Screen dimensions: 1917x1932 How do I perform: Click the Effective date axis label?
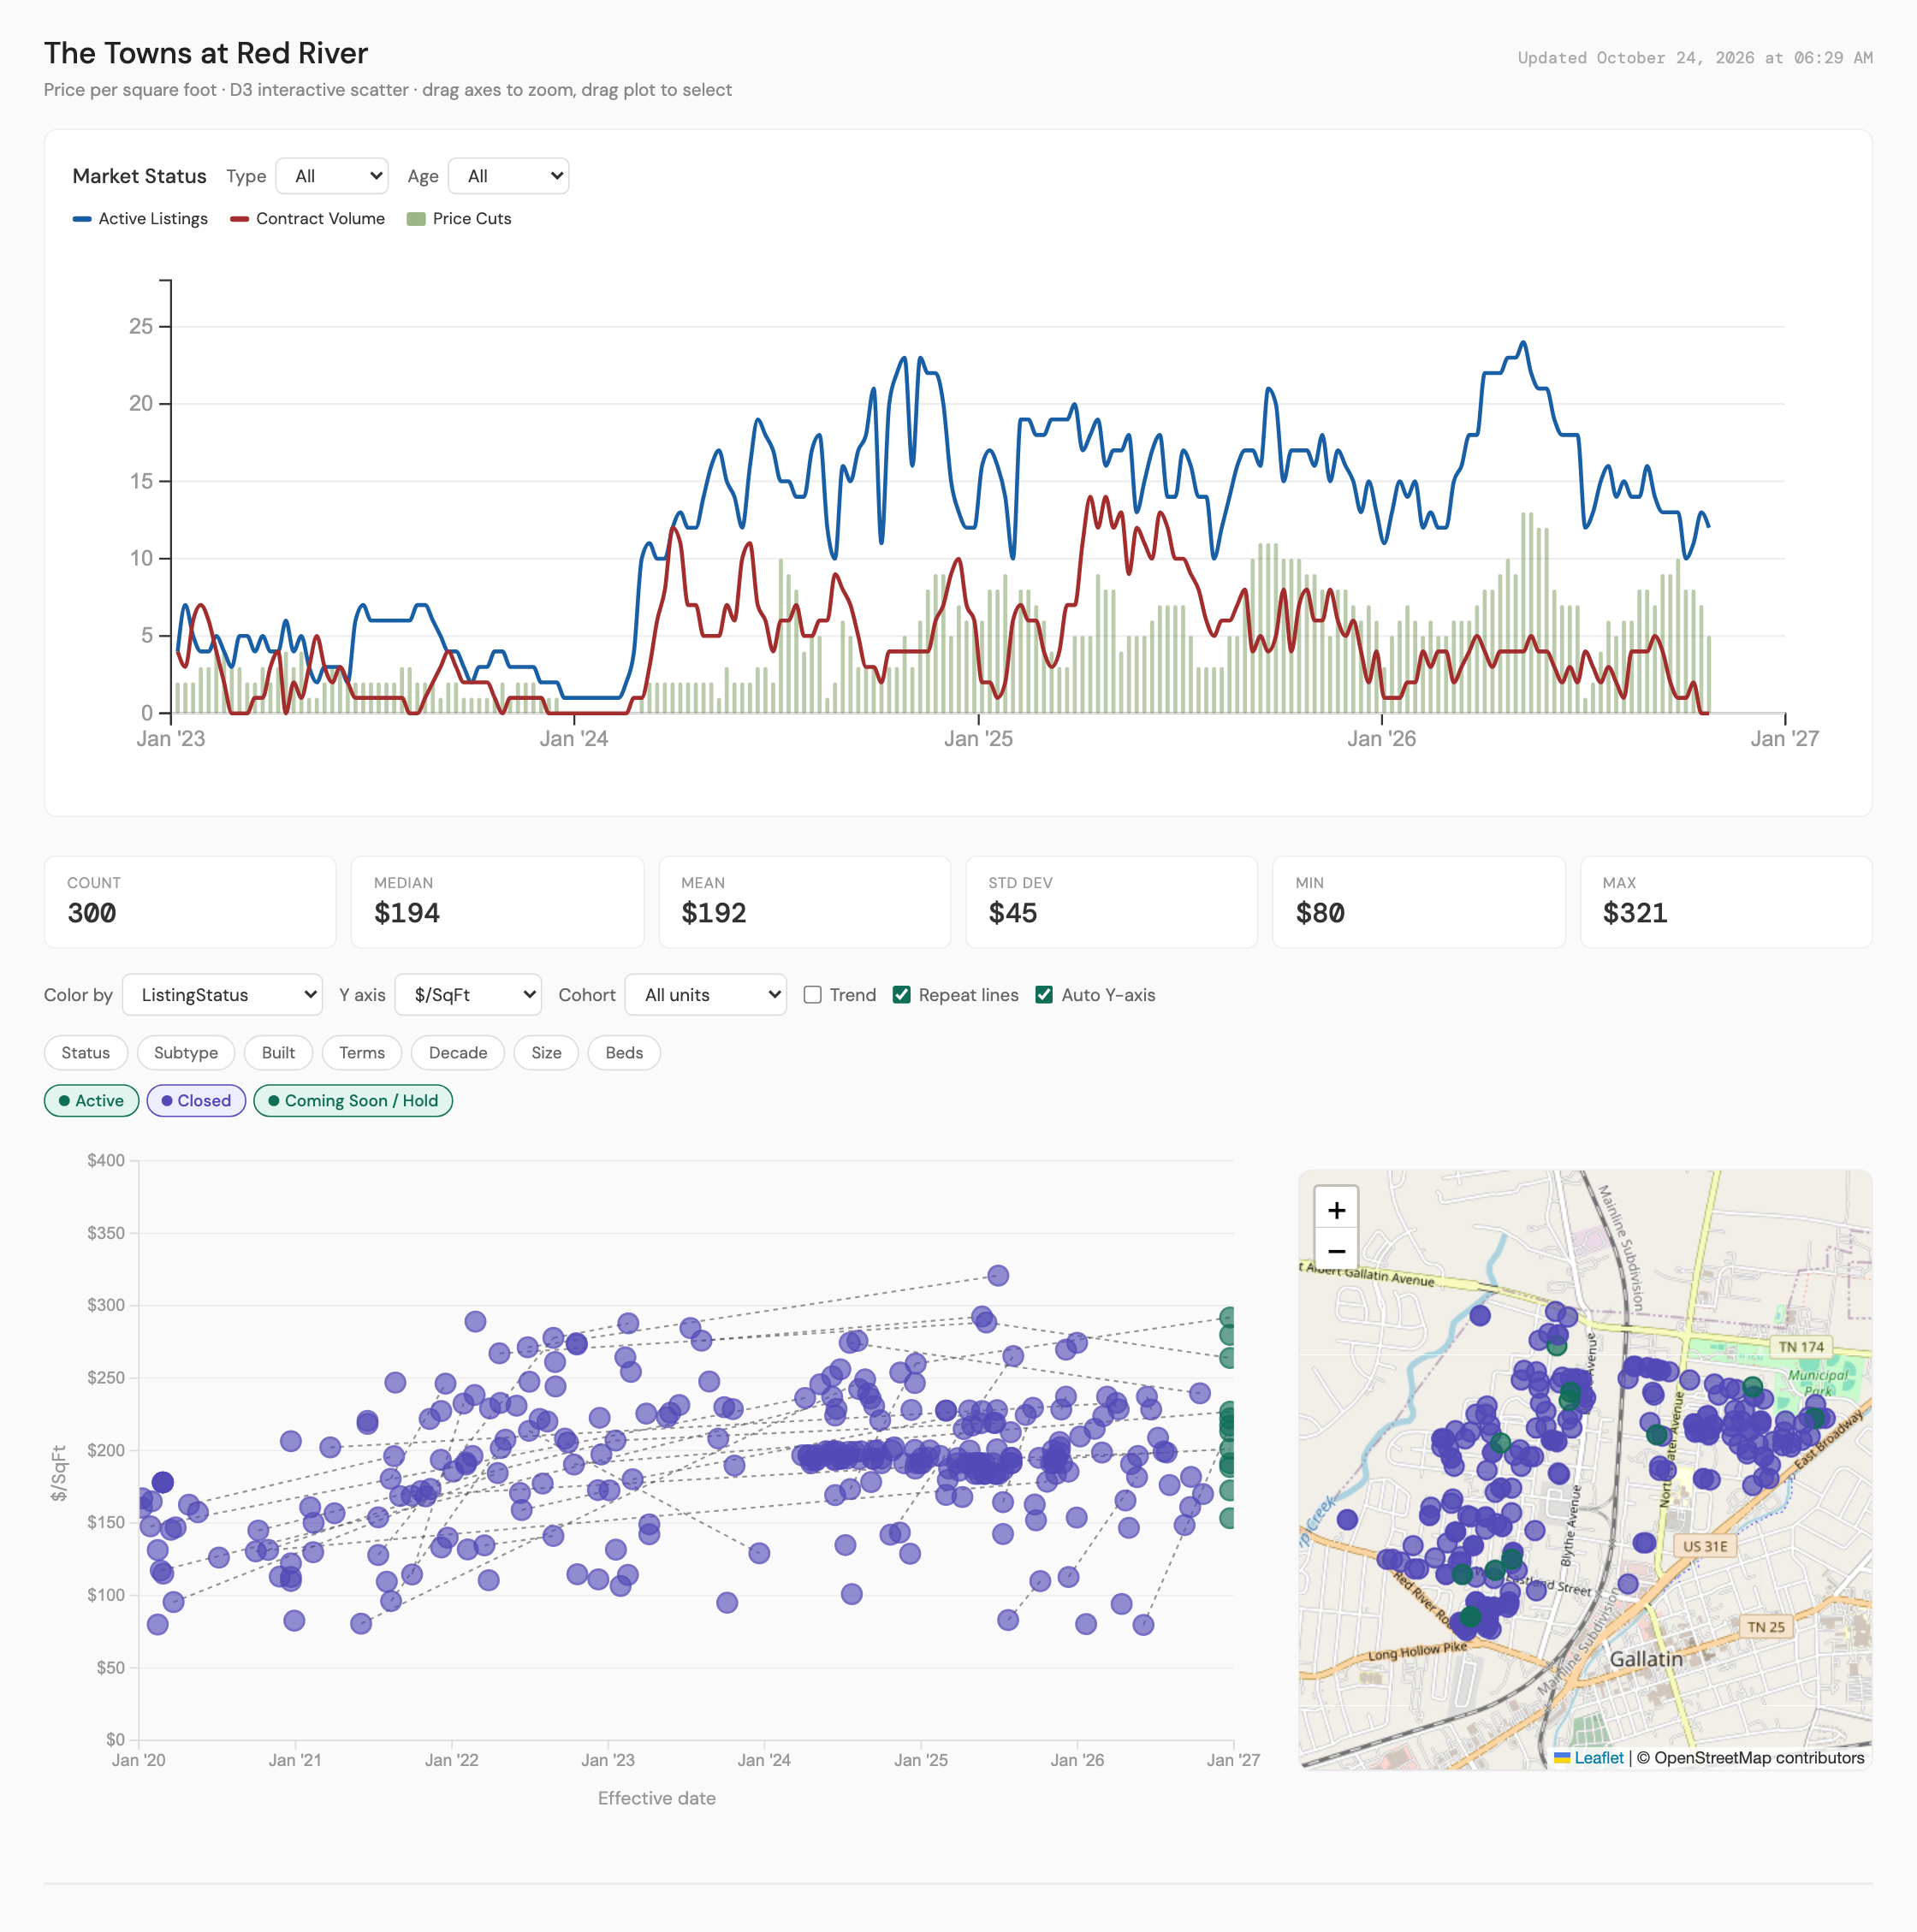[657, 1798]
